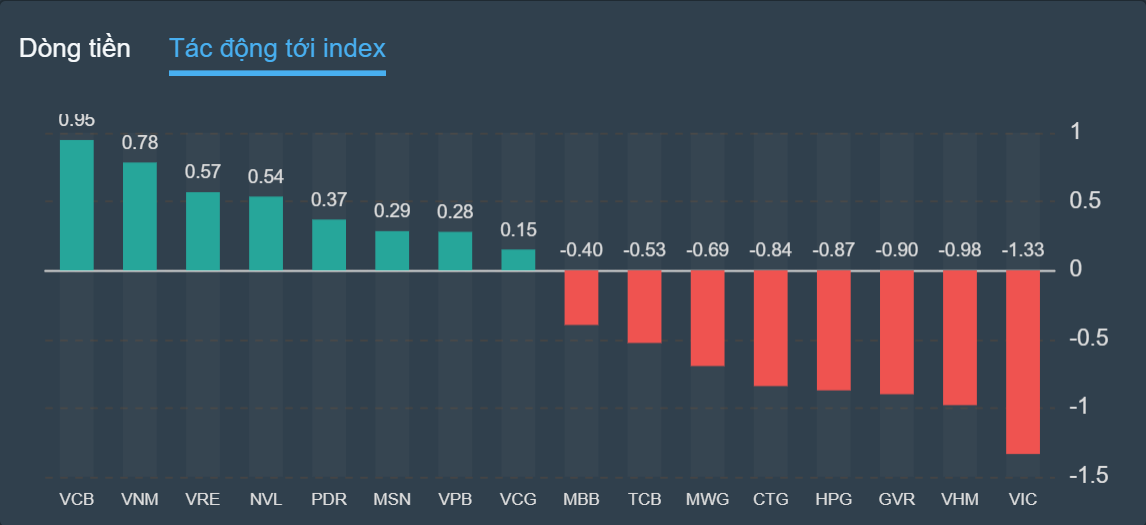Select the Tác động tới index tab
1146x525 pixels.
pos(277,49)
